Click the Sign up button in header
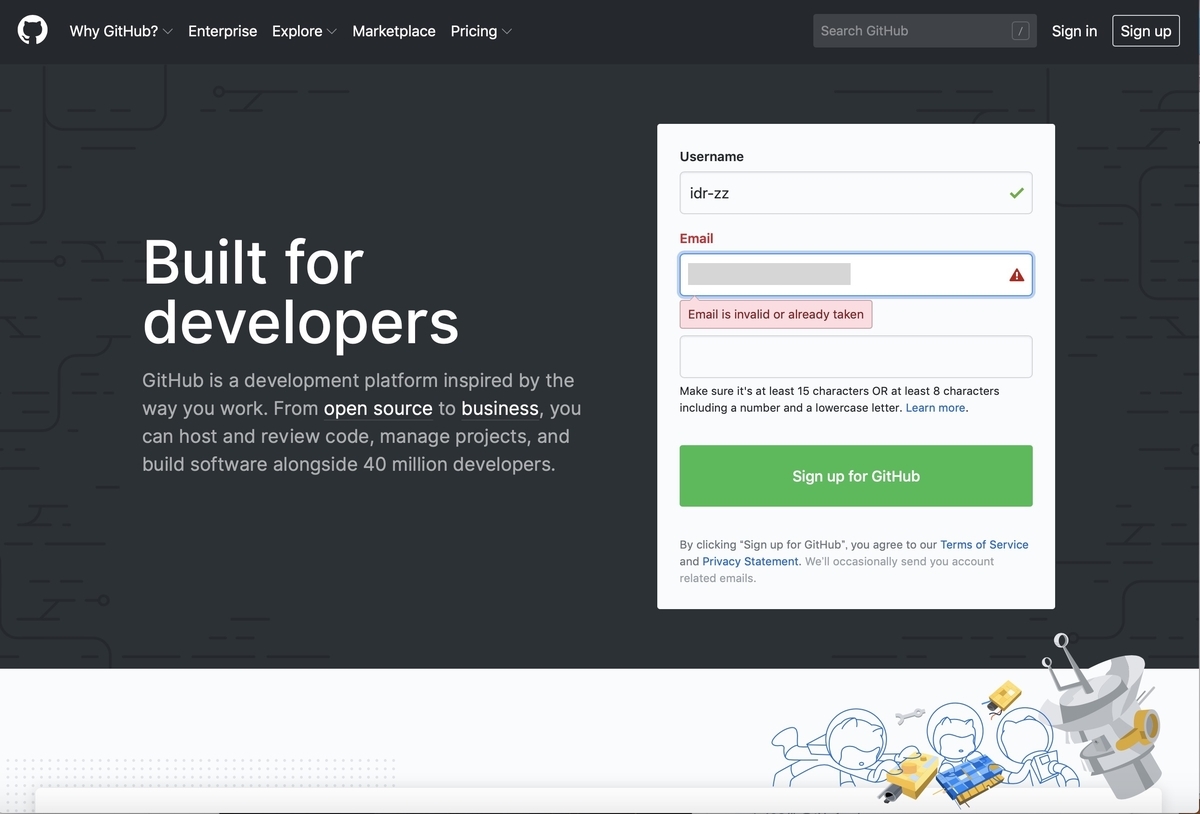1200x814 pixels. pos(1146,31)
